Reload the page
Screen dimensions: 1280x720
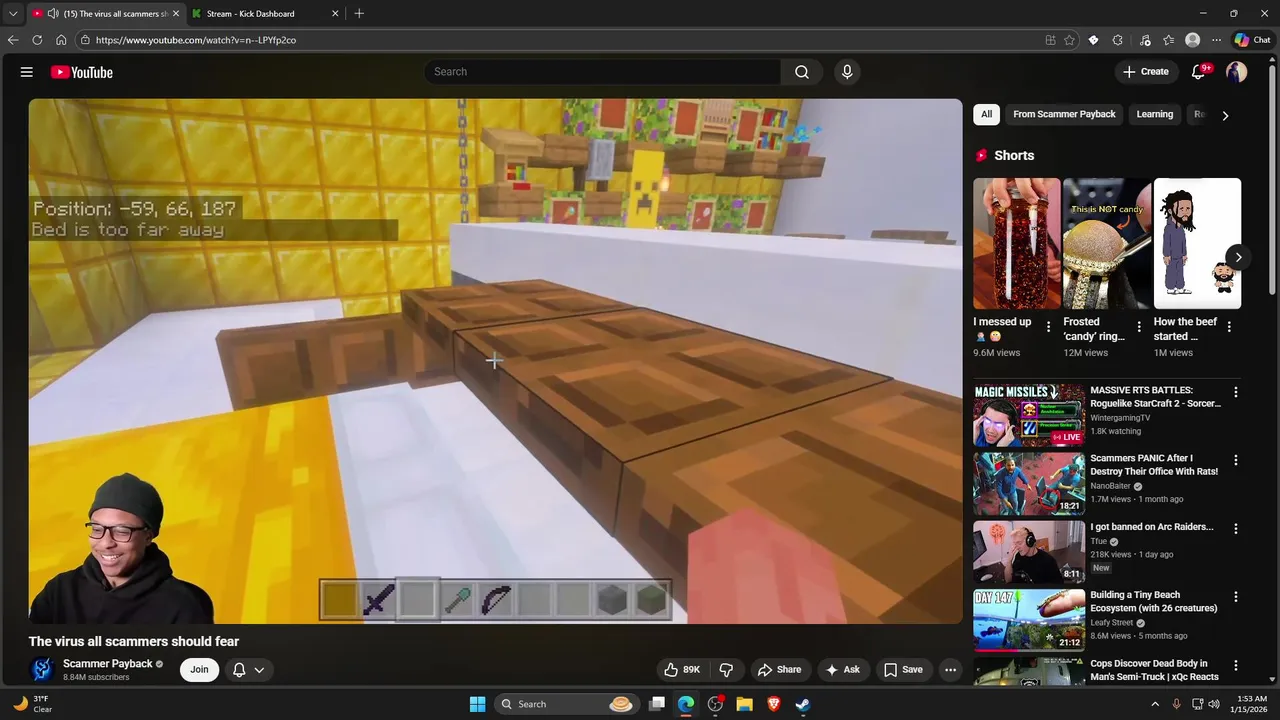37,40
